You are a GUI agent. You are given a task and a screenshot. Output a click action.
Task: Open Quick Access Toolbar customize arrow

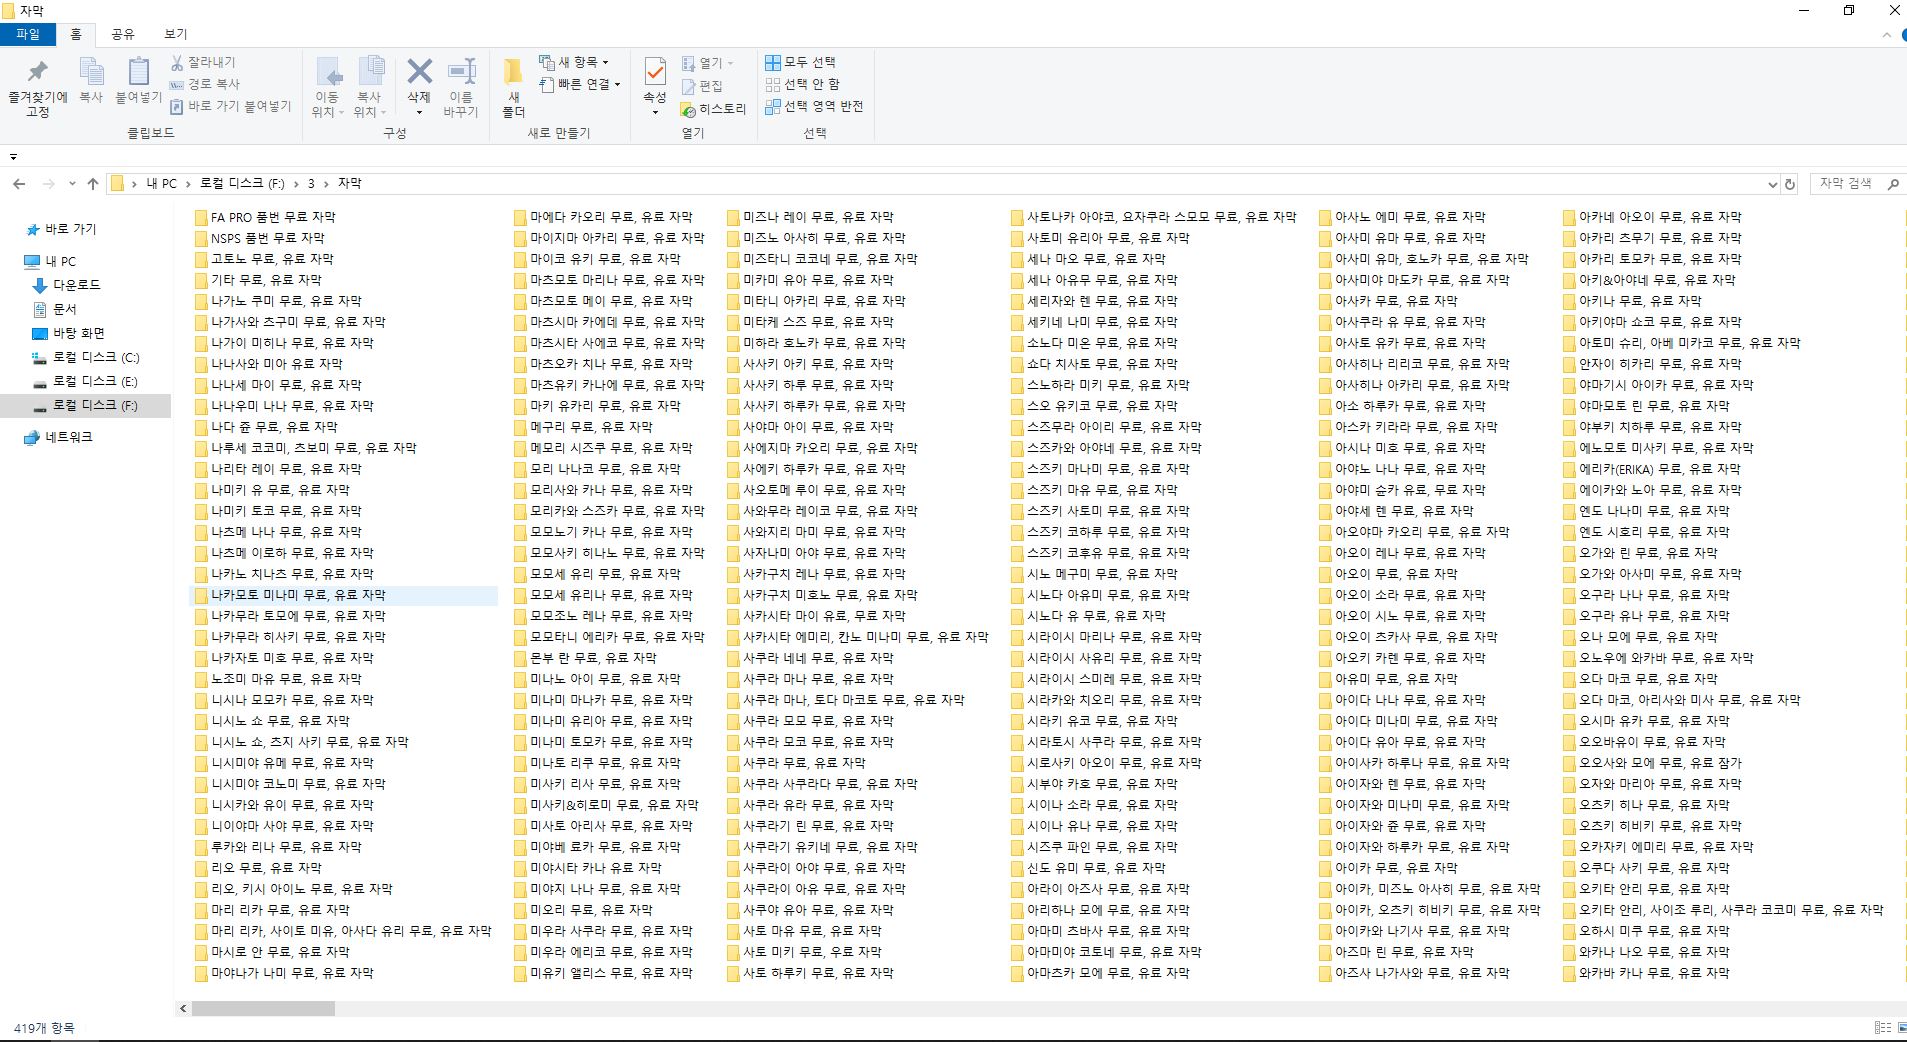click(x=13, y=157)
